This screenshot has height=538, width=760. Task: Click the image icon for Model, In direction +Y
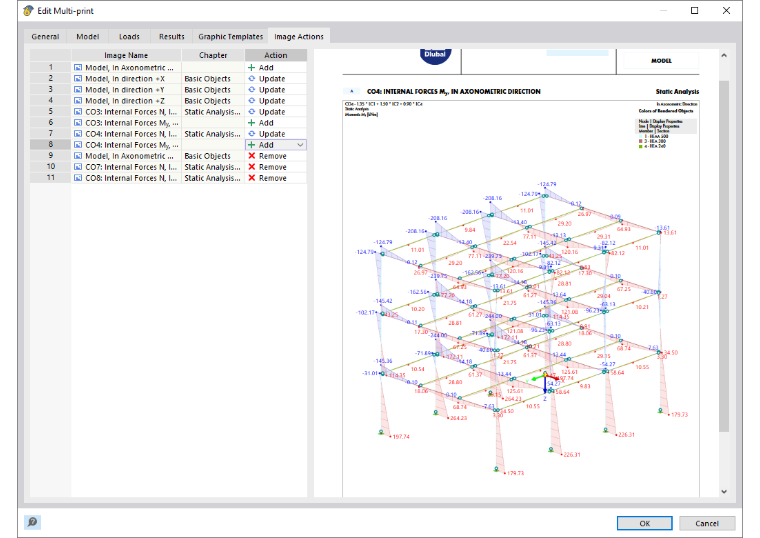[78, 90]
